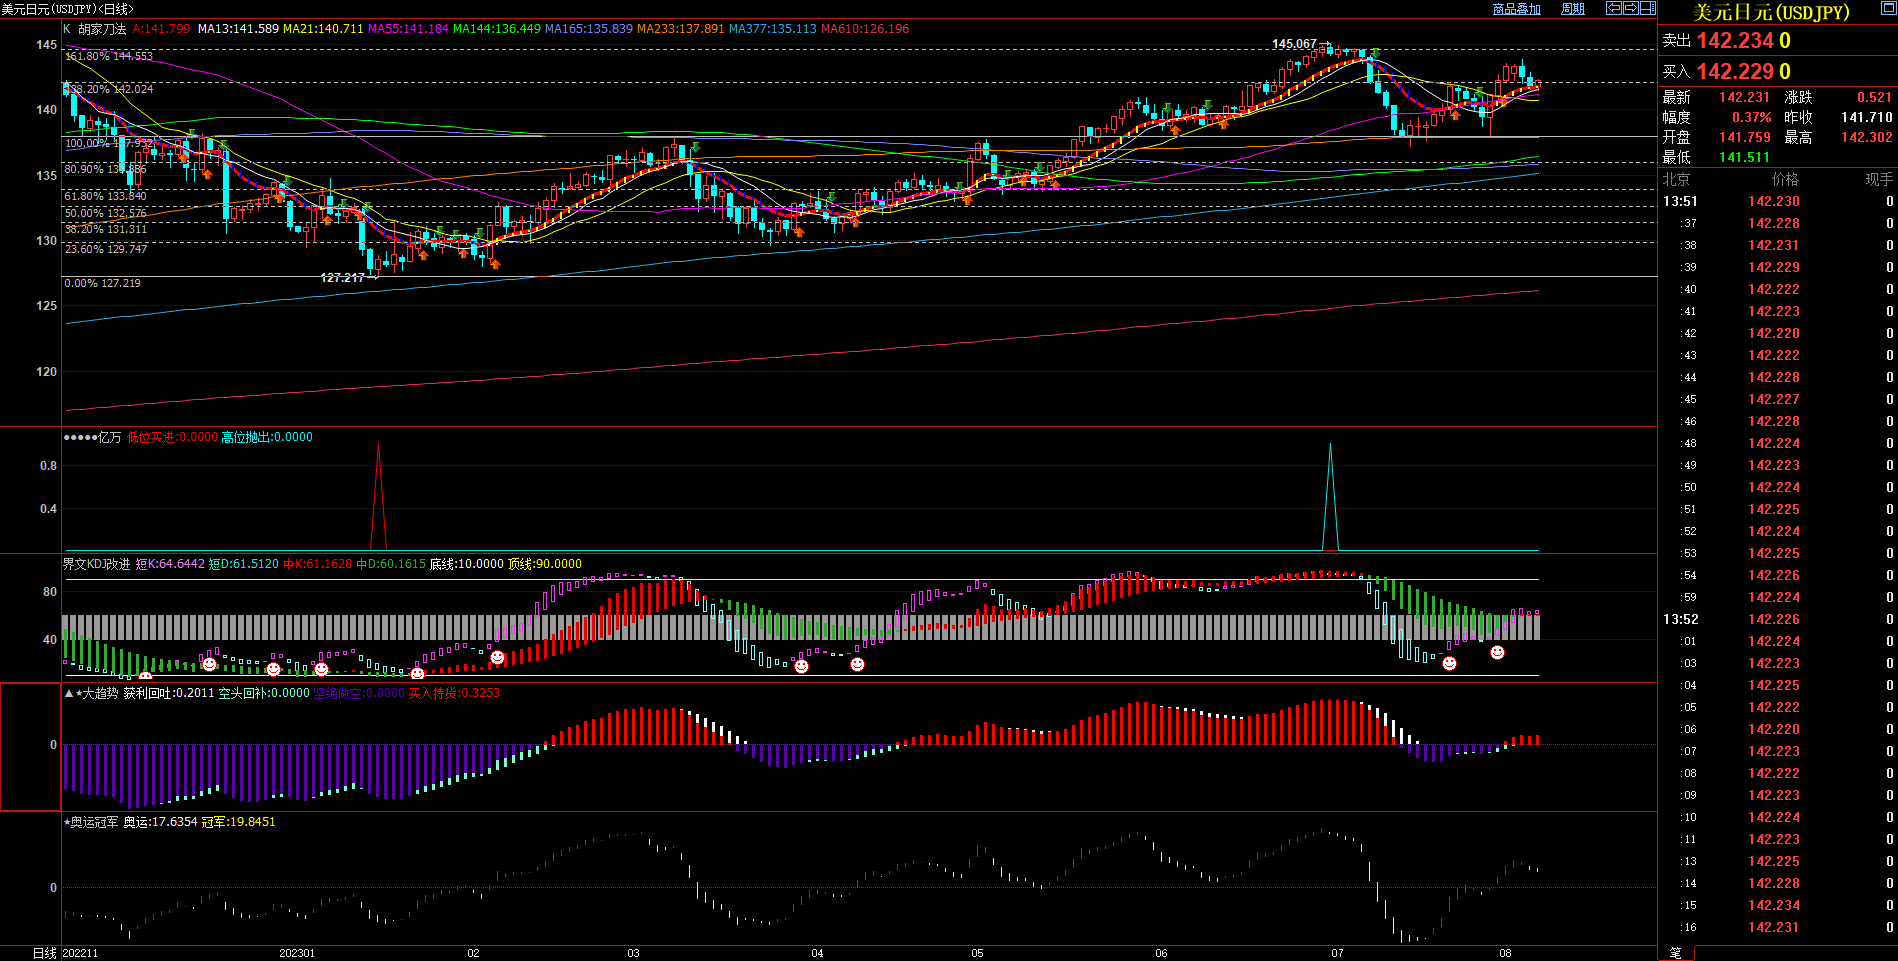This screenshot has width=1898, height=961.
Task: Click the right arrow navigation icon
Action: pyautogui.click(x=1630, y=8)
